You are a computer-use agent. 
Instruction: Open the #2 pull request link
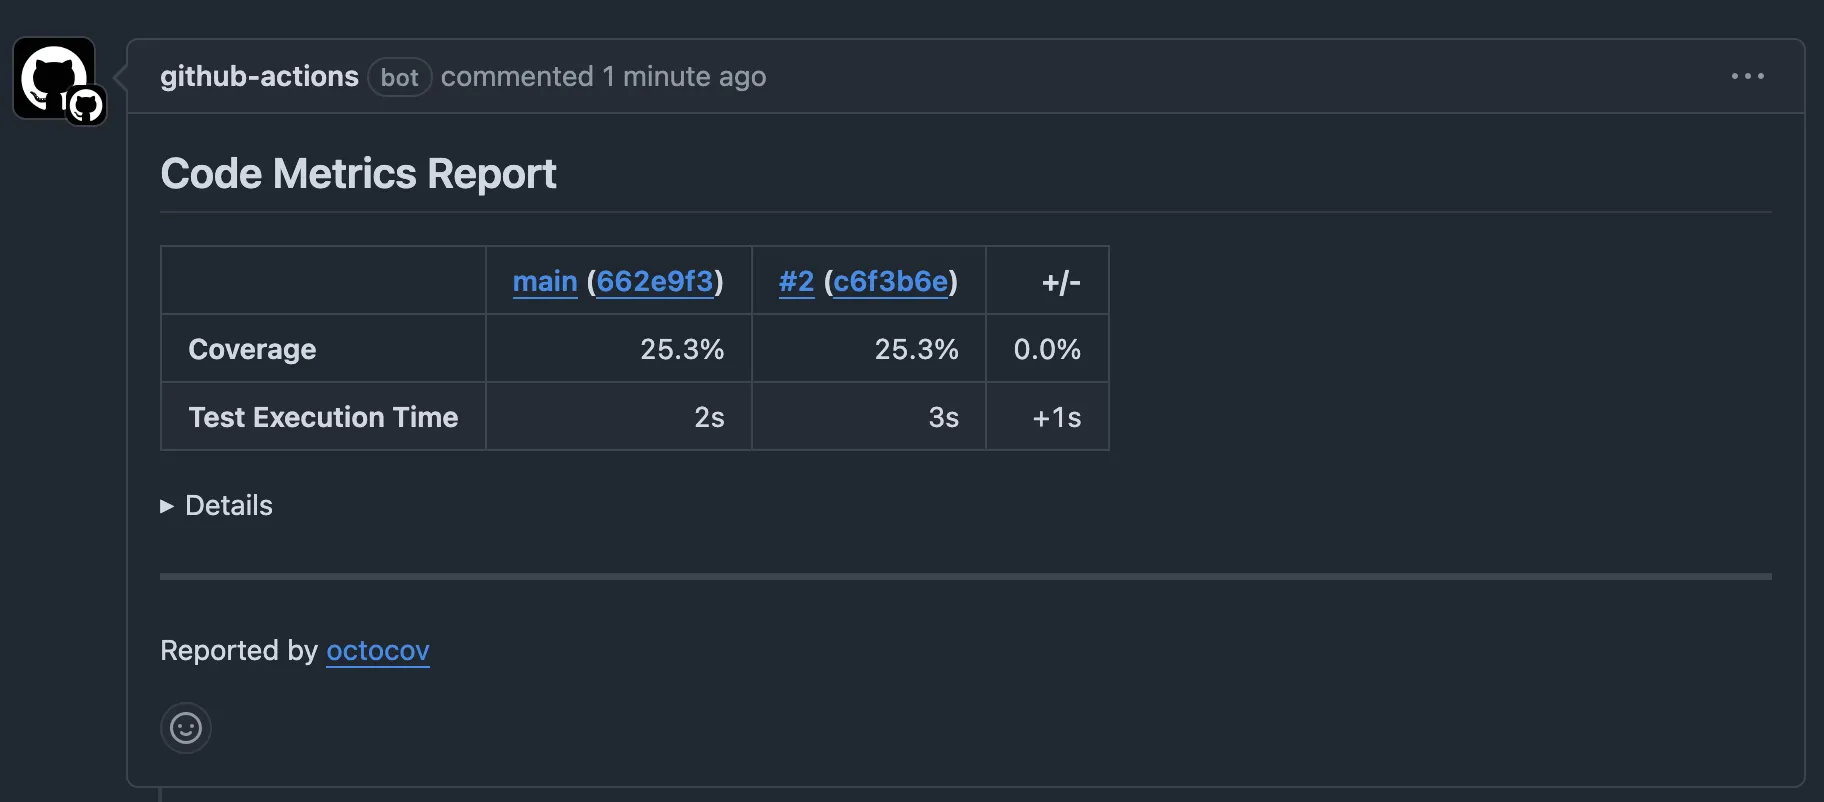(x=796, y=282)
